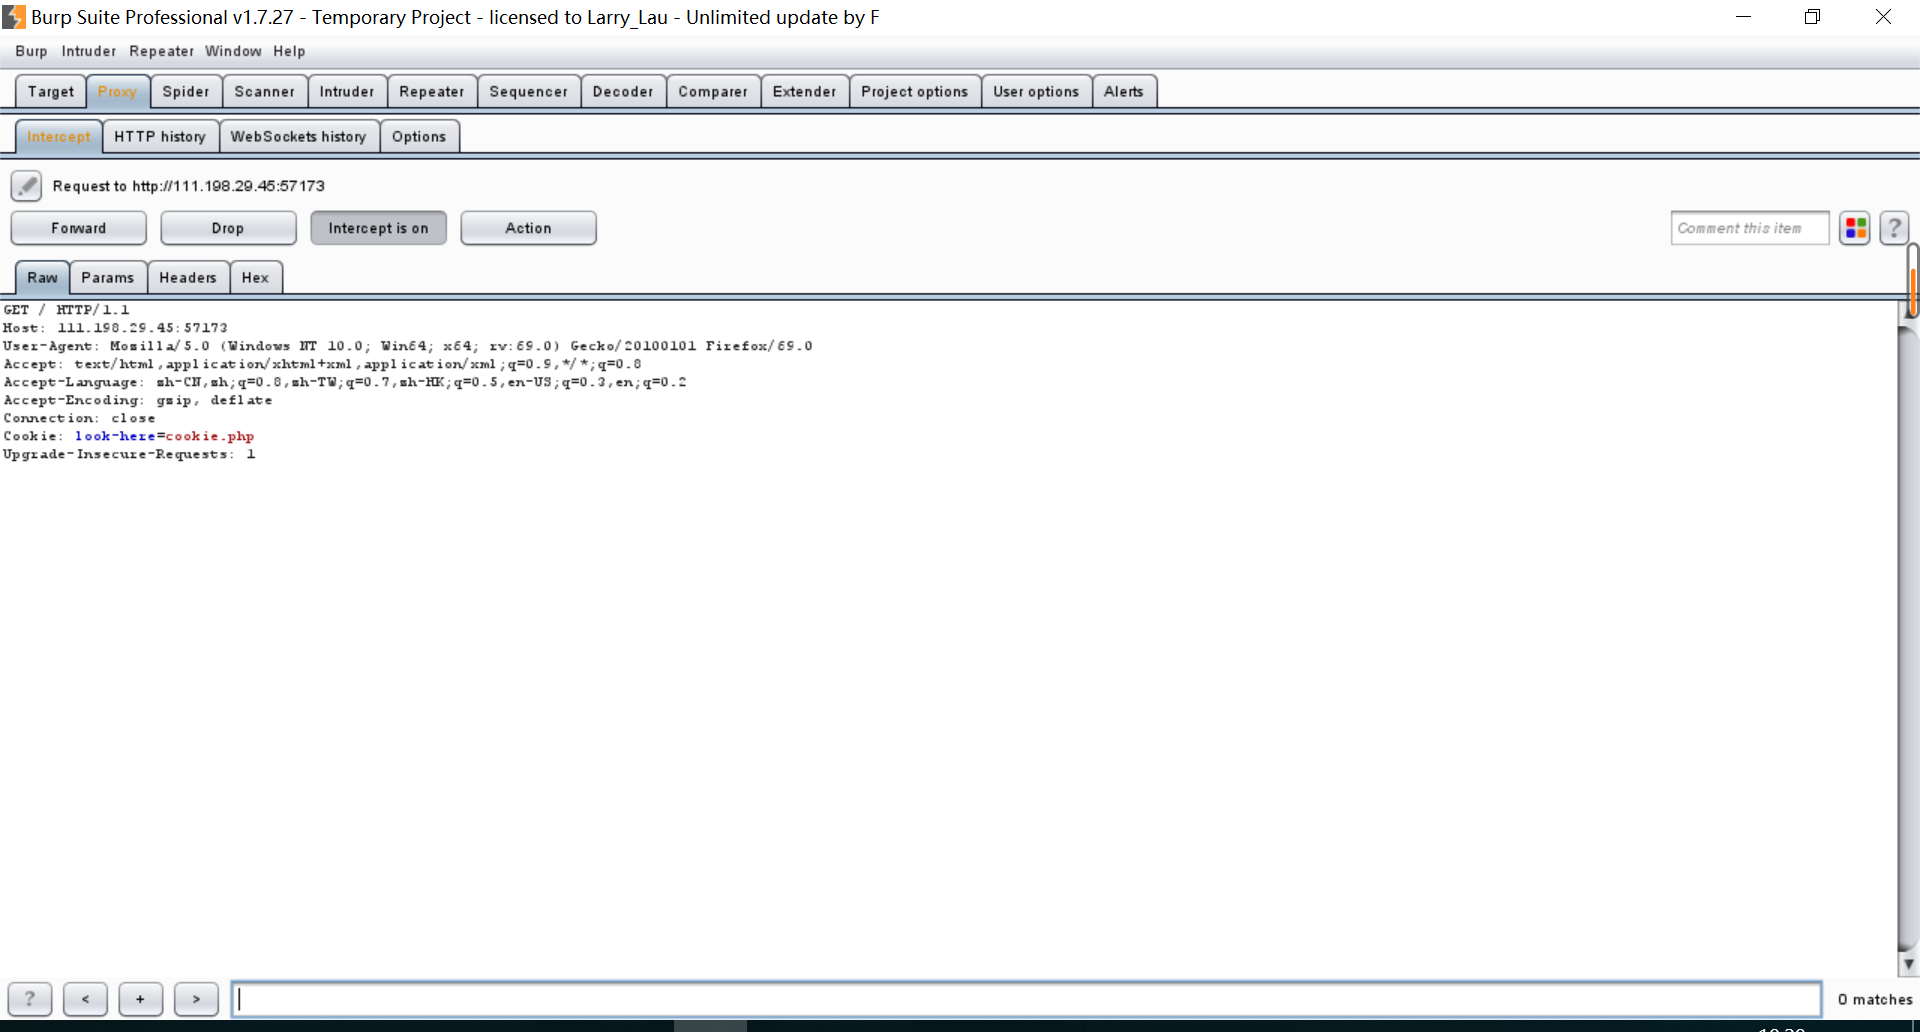
Task: Open the Repeater menu in menu bar
Action: coord(161,51)
